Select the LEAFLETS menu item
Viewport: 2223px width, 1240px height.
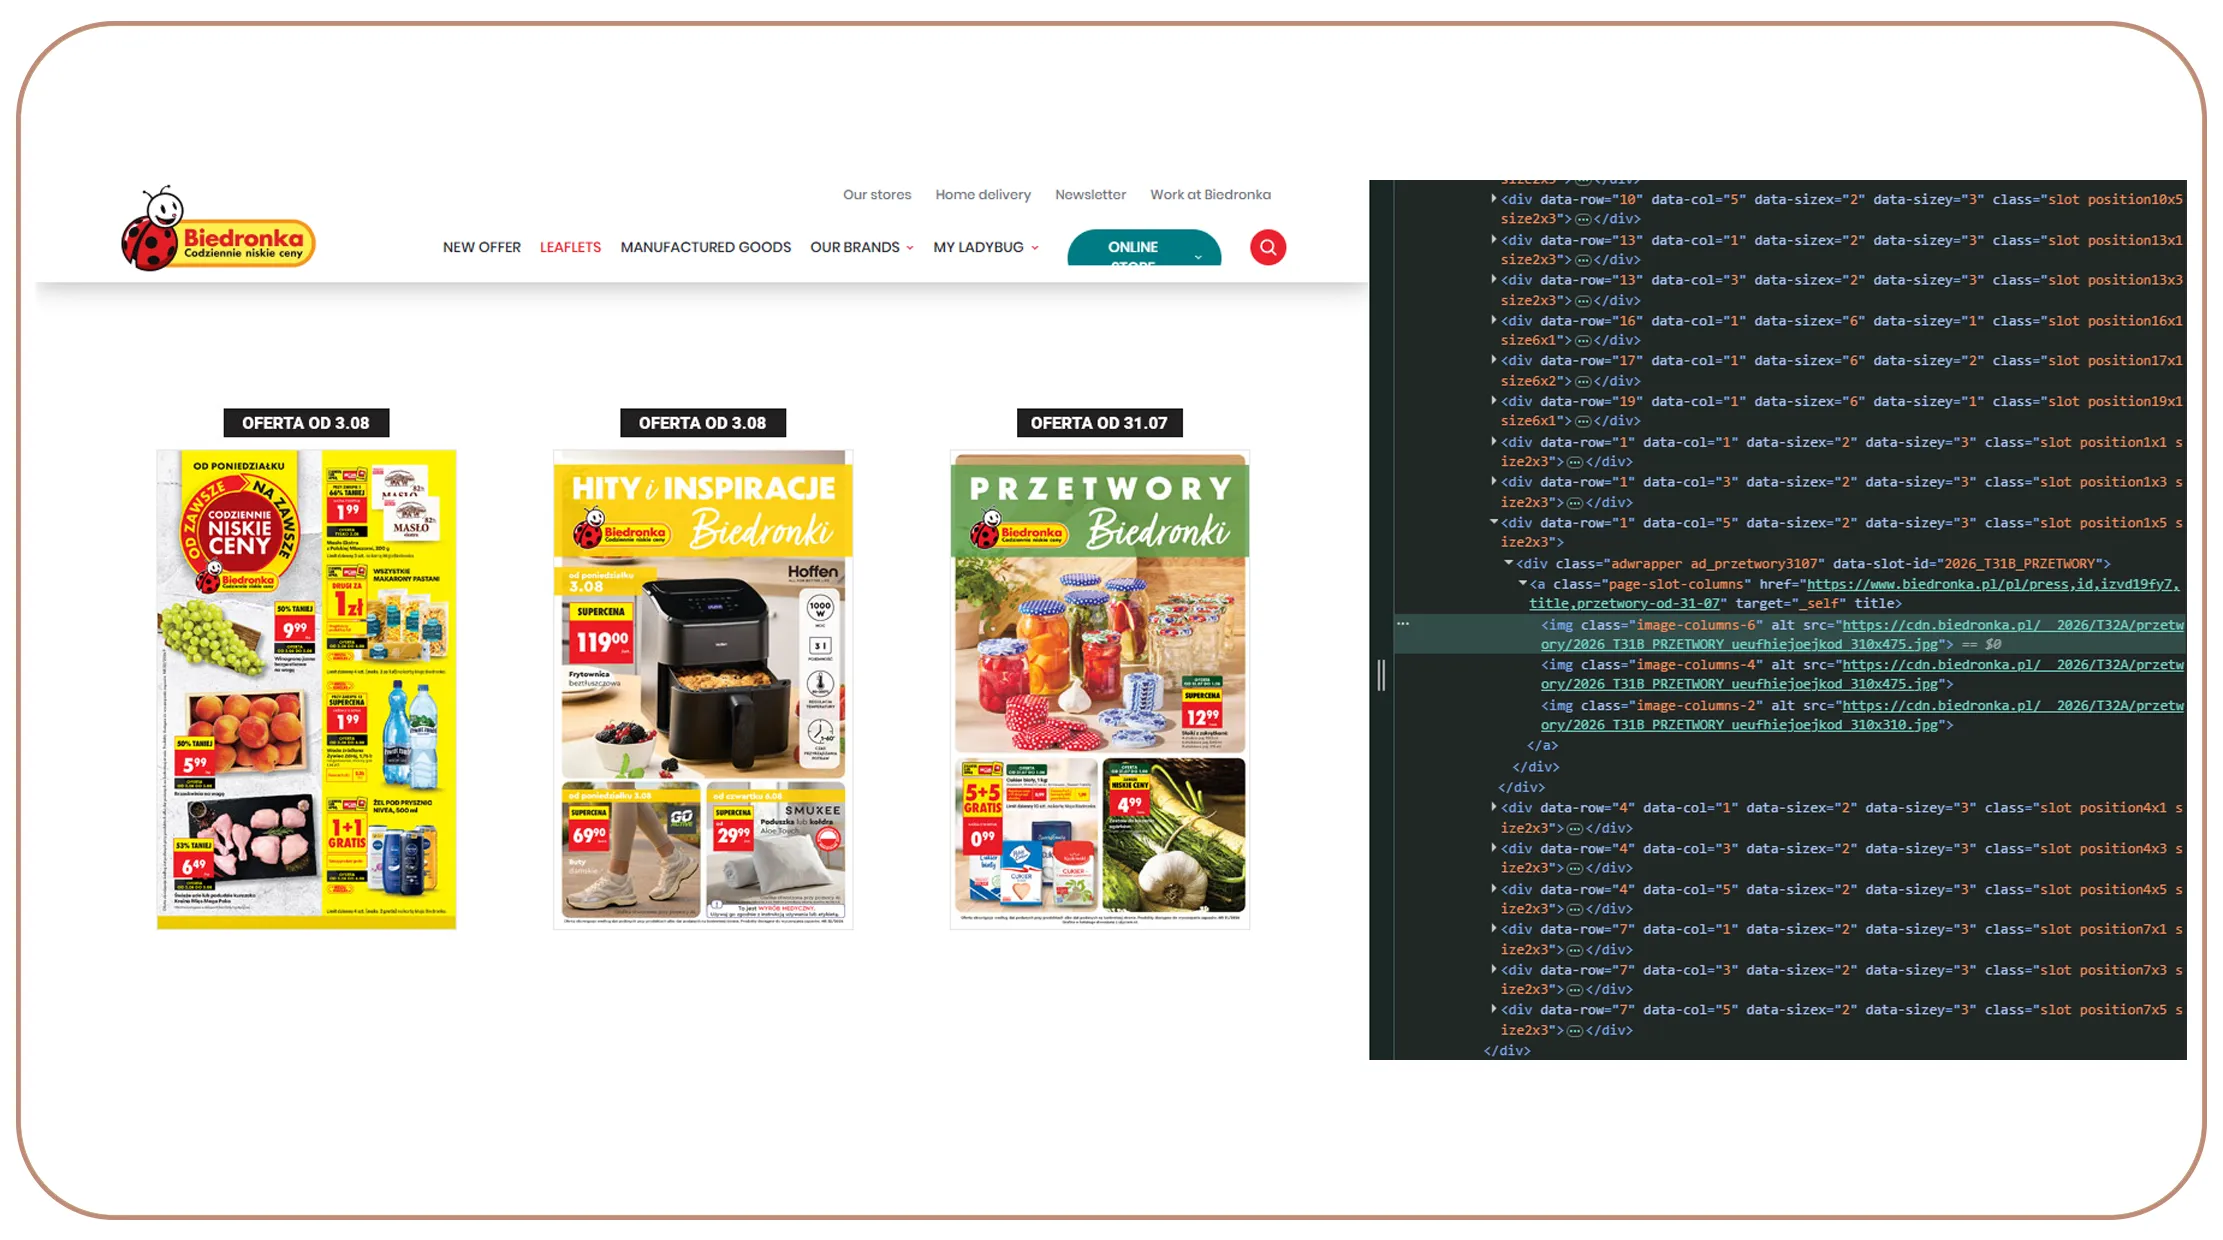[x=570, y=247]
